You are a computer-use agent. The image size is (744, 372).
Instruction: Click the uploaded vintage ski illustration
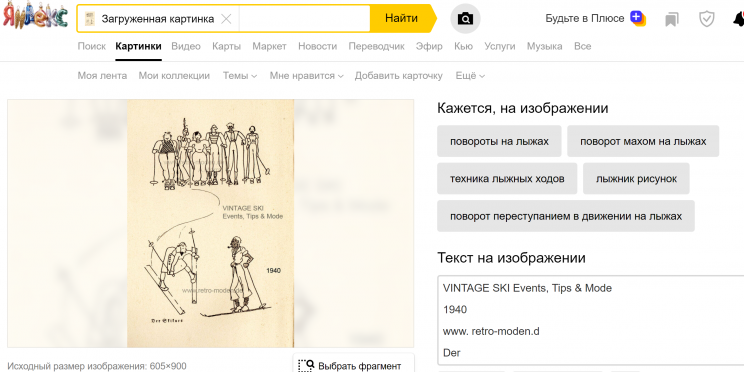210,223
